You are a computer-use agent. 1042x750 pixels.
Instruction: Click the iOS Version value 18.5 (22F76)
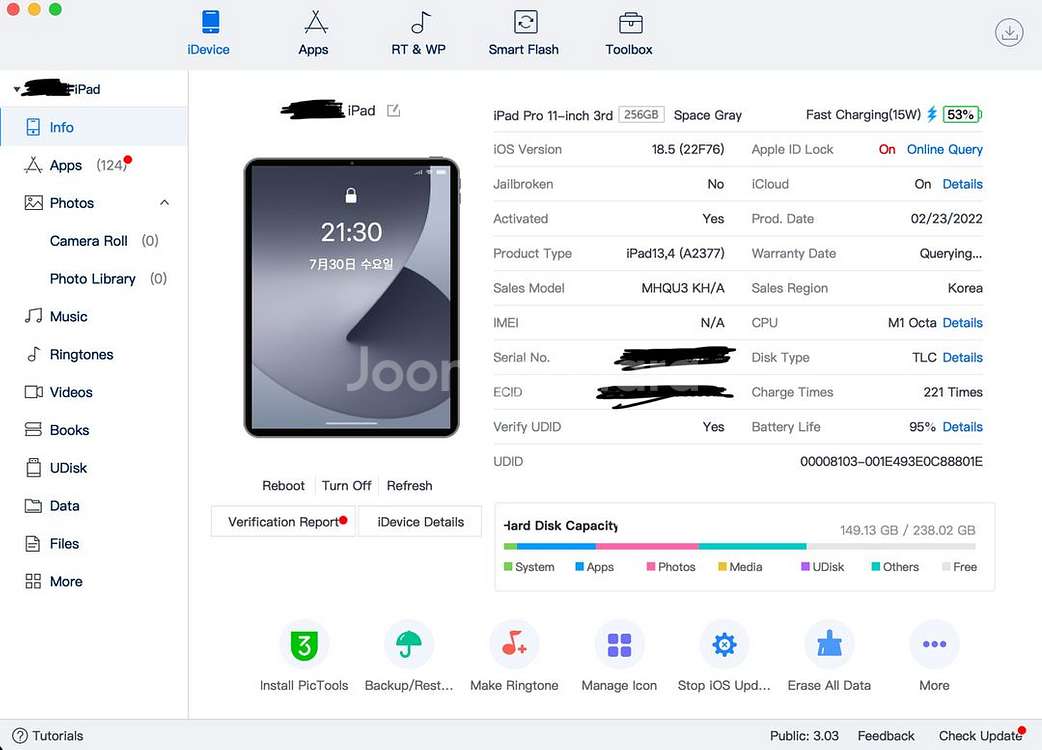pyautogui.click(x=688, y=149)
